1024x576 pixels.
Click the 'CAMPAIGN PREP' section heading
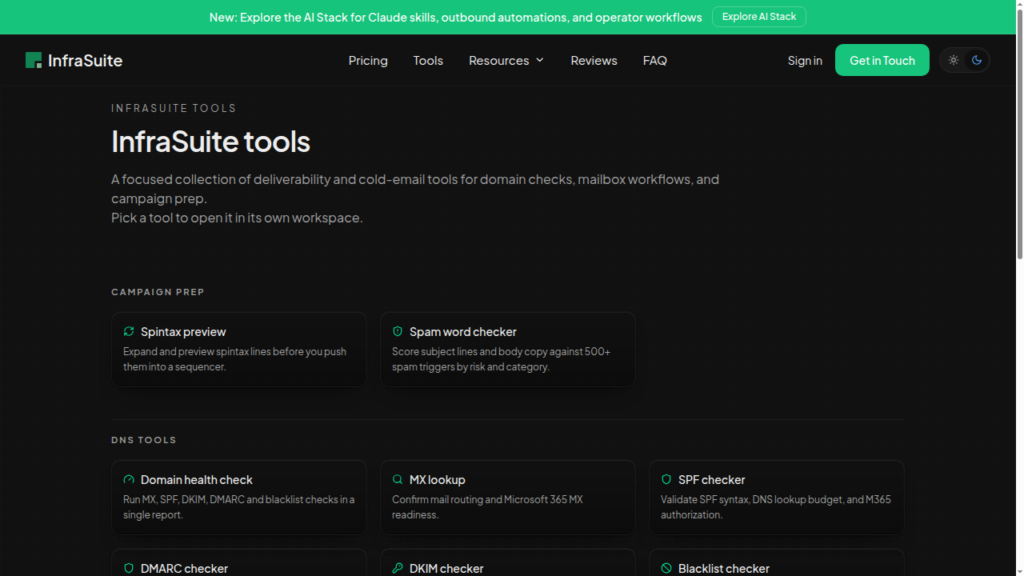(157, 292)
